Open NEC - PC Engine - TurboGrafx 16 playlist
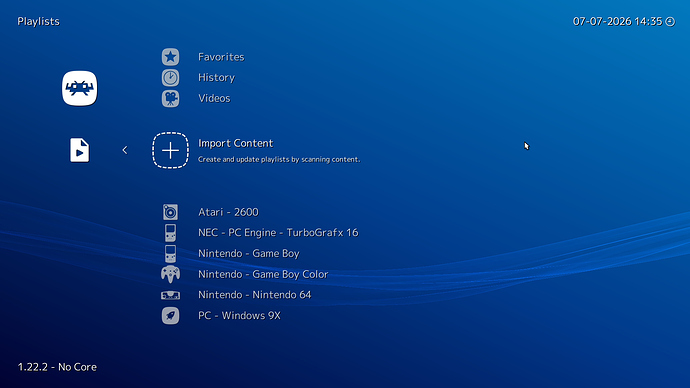 [278, 233]
